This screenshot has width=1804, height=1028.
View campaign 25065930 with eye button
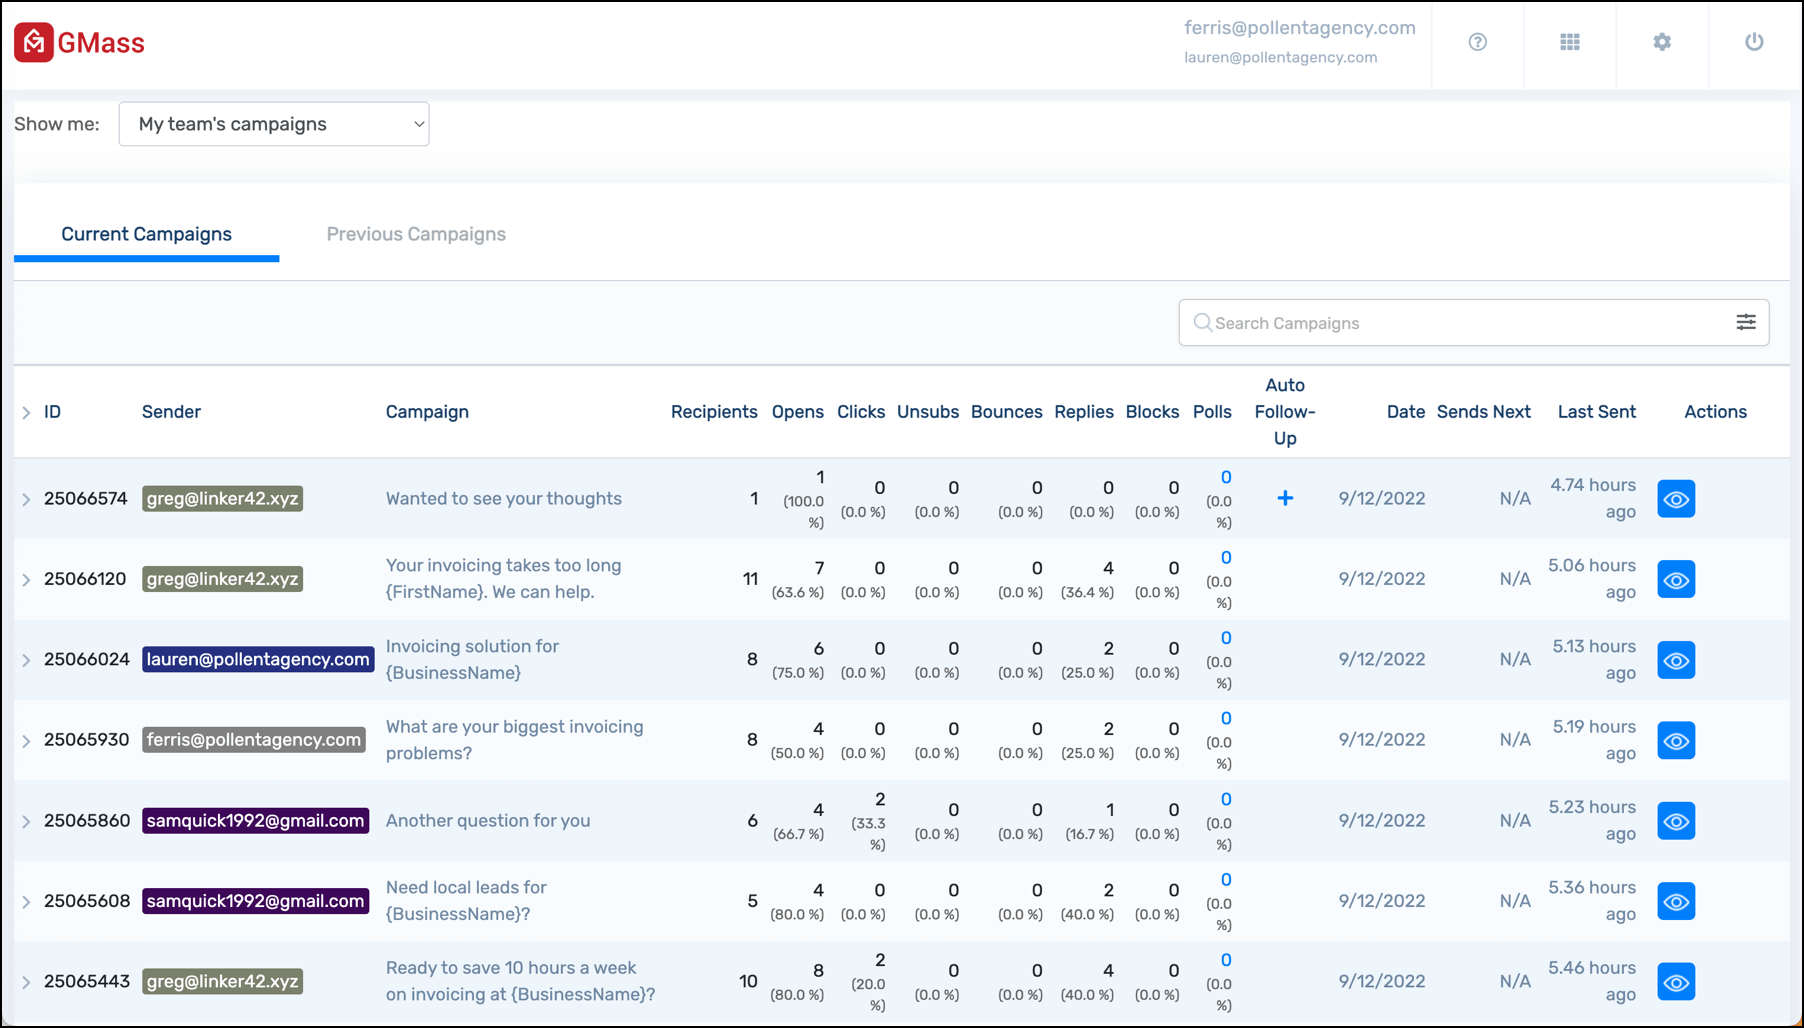tap(1676, 740)
